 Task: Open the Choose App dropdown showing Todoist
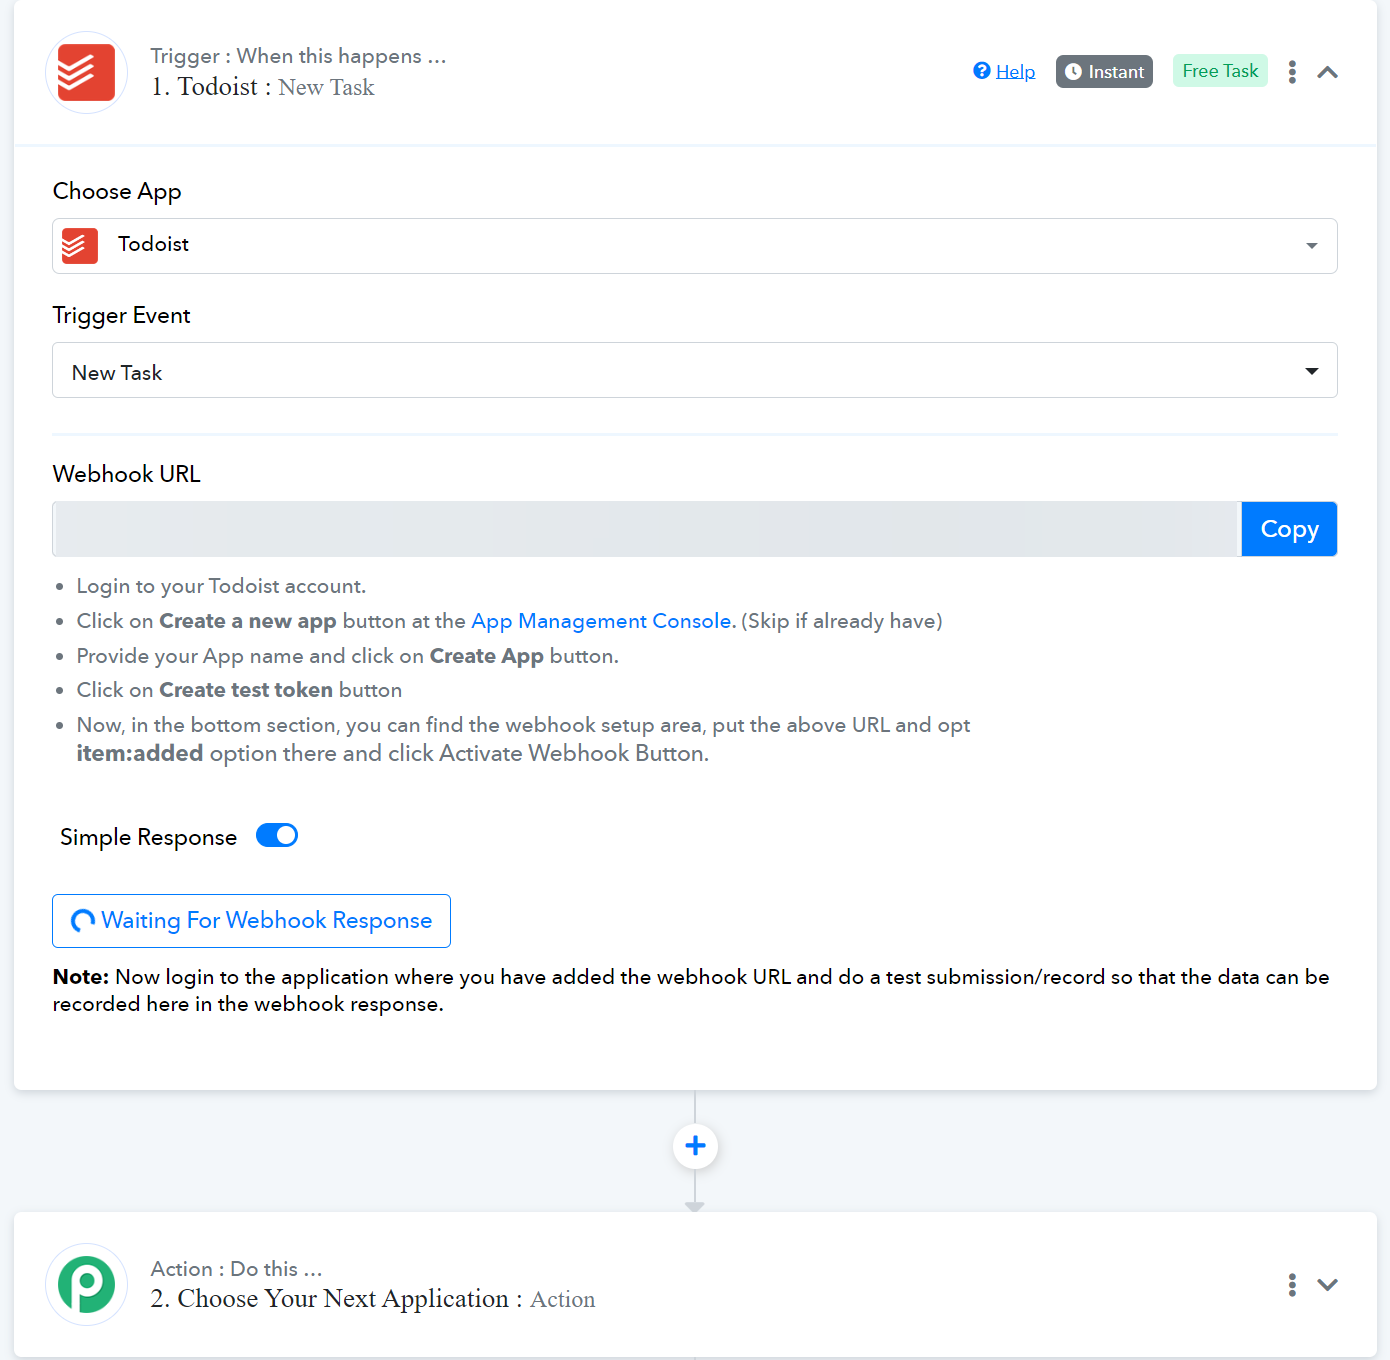pyautogui.click(x=695, y=246)
